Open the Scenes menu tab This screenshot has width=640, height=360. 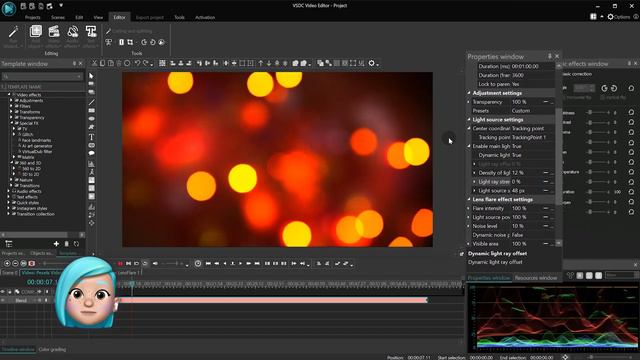coord(58,18)
